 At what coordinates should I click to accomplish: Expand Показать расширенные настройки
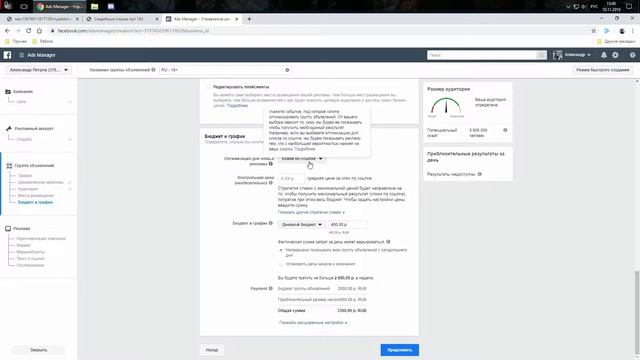pyautogui.click(x=313, y=322)
